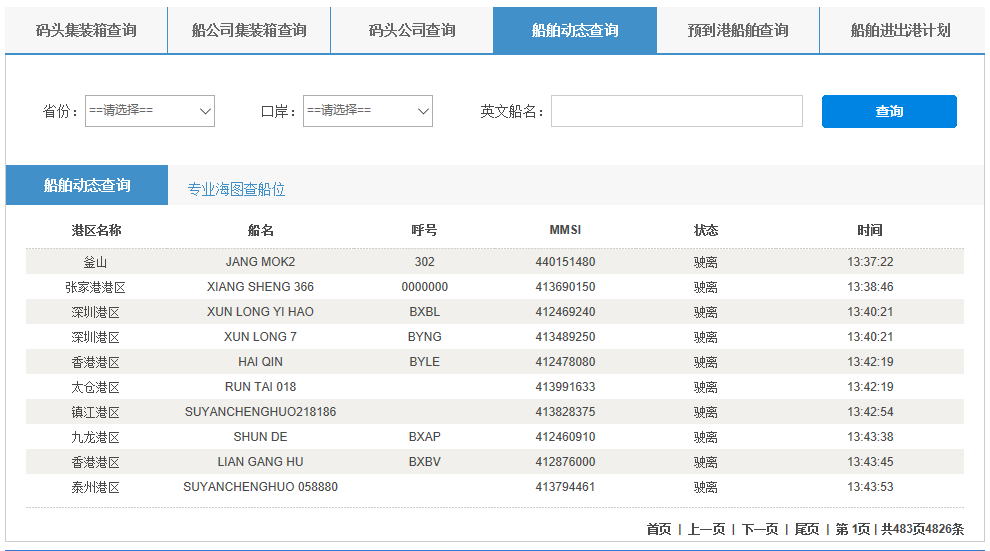Open the 专业海图查船位 link
Viewport: 990px width, 551px height.
pos(236,189)
